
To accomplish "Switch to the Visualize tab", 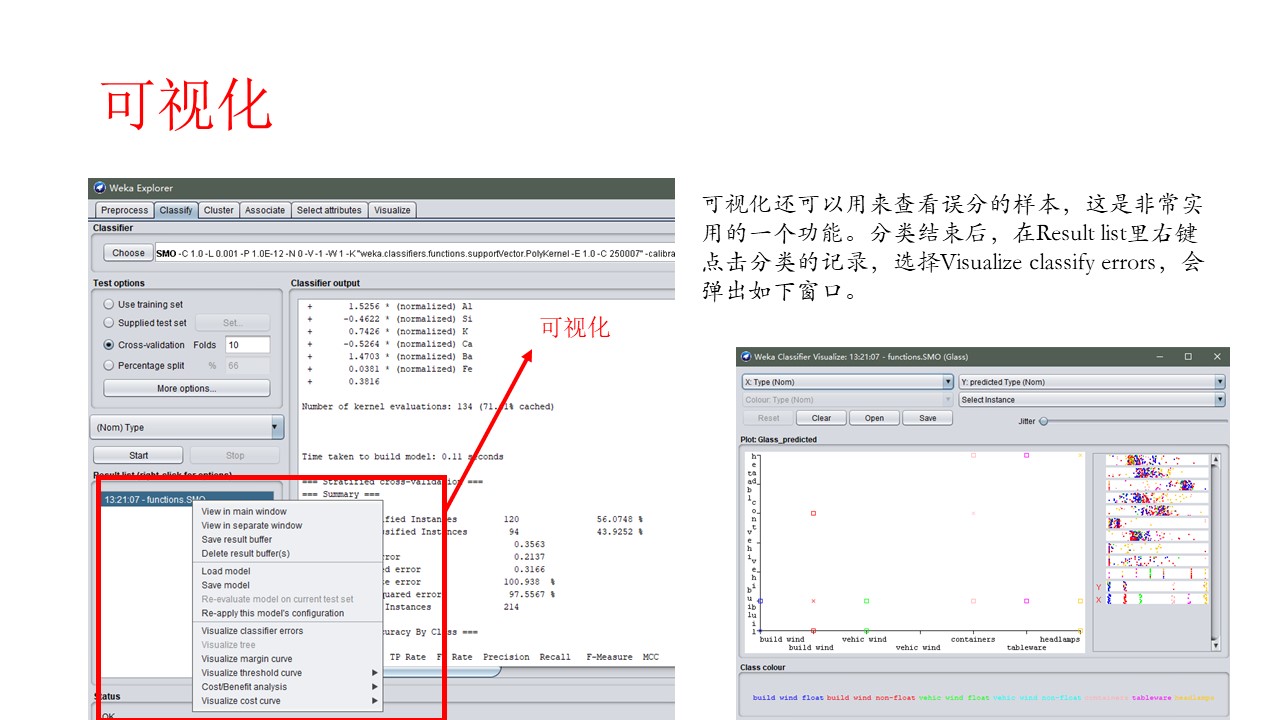I will [x=392, y=210].
